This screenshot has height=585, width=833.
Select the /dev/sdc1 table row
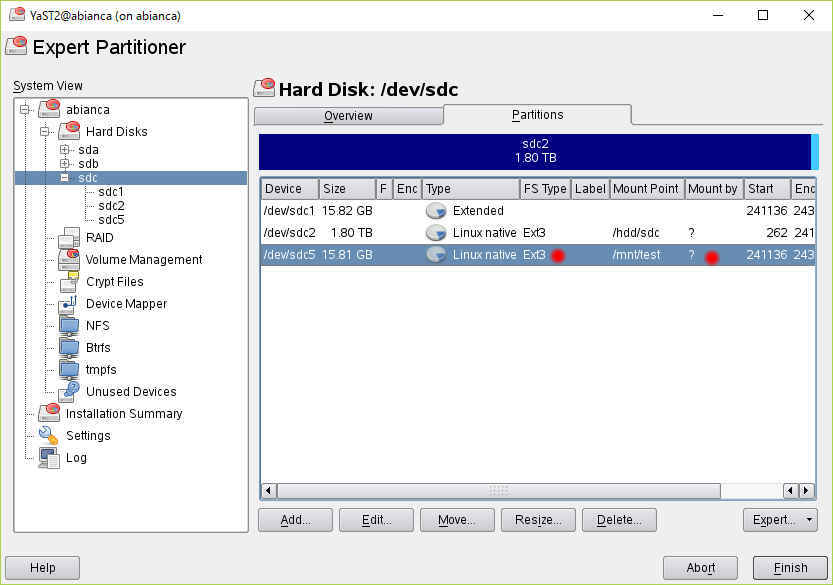click(x=538, y=211)
